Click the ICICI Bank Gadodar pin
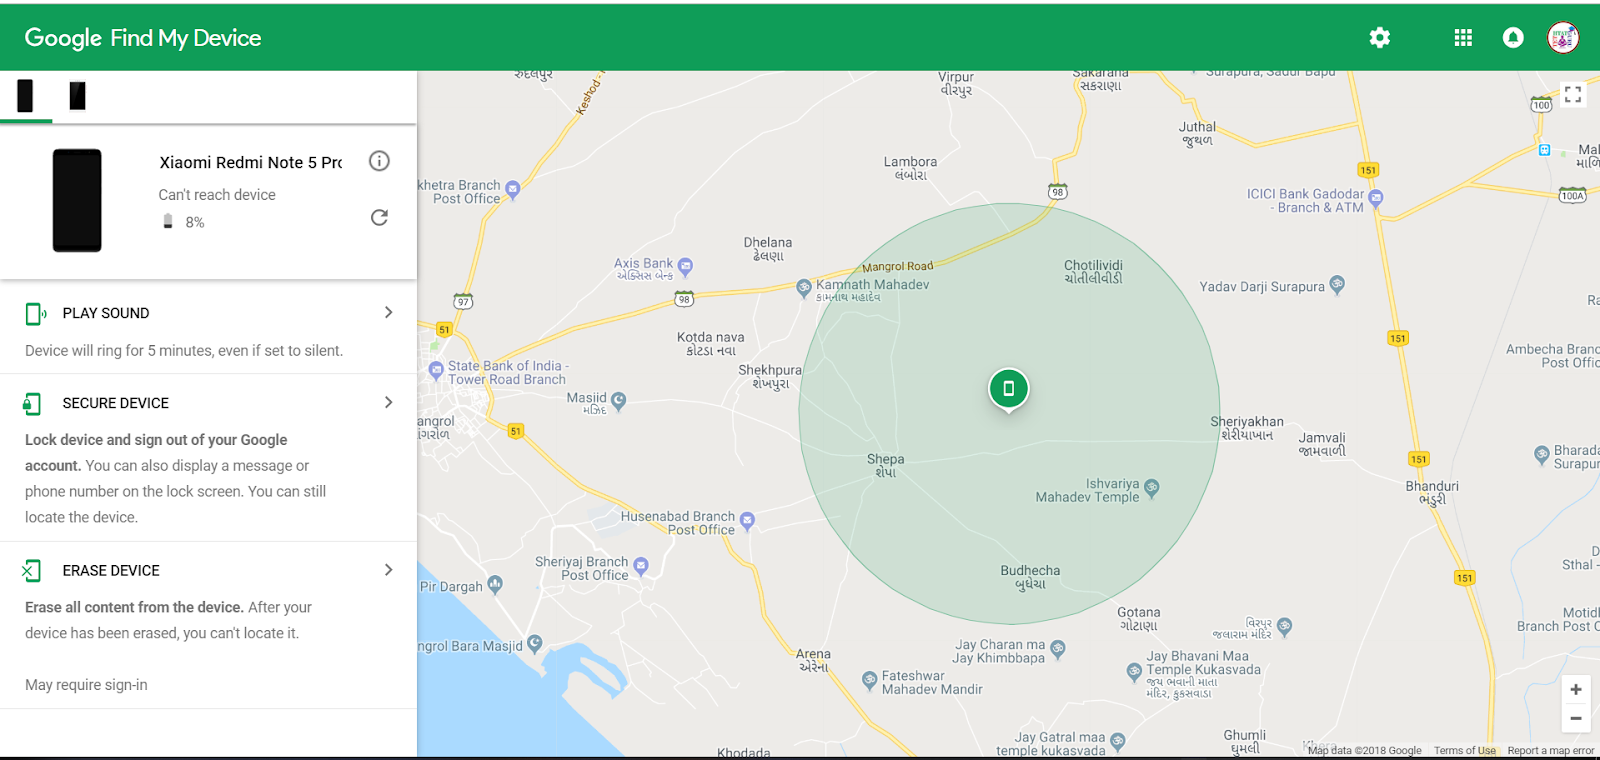Viewport: 1600px width, 760px height. coord(1376,198)
